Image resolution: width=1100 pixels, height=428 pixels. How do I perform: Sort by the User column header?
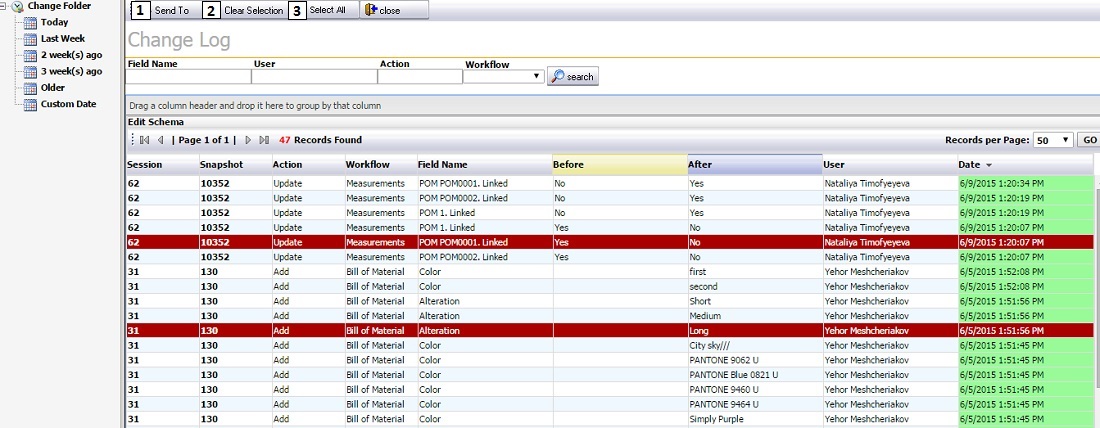[891, 165]
